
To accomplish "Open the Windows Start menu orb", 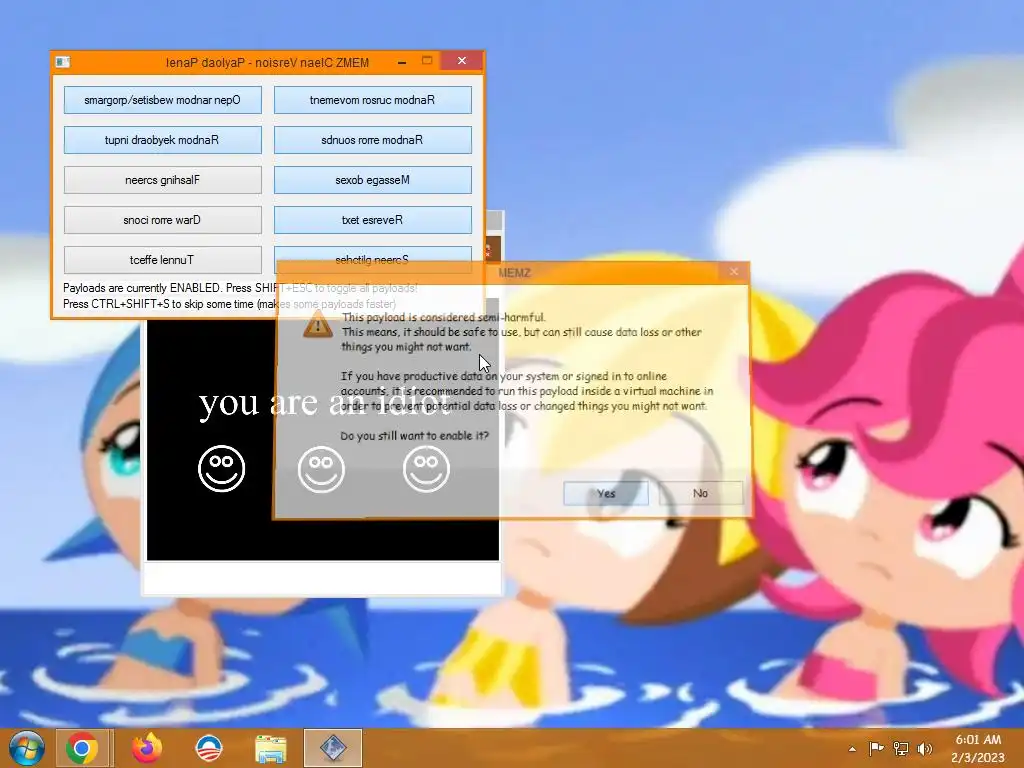I will click(26, 748).
